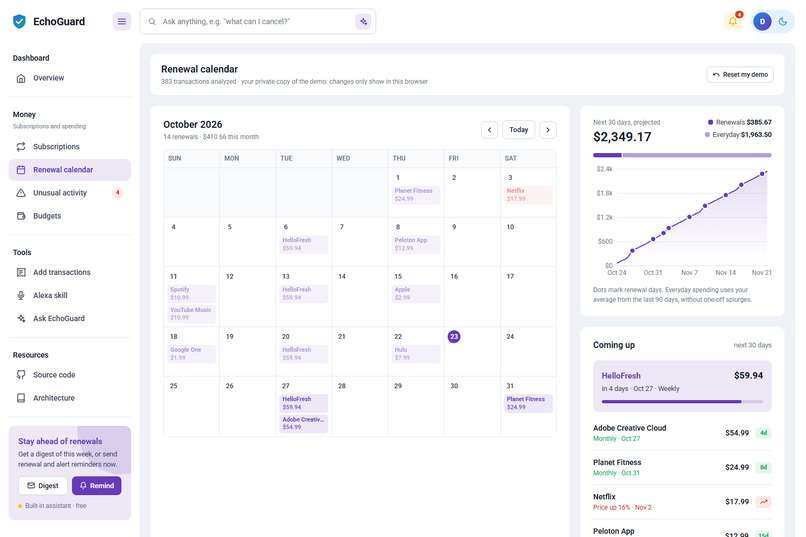Click the Renewal calendar sidebar icon
Image resolution: width=806 pixels, height=537 pixels.
tap(21, 170)
